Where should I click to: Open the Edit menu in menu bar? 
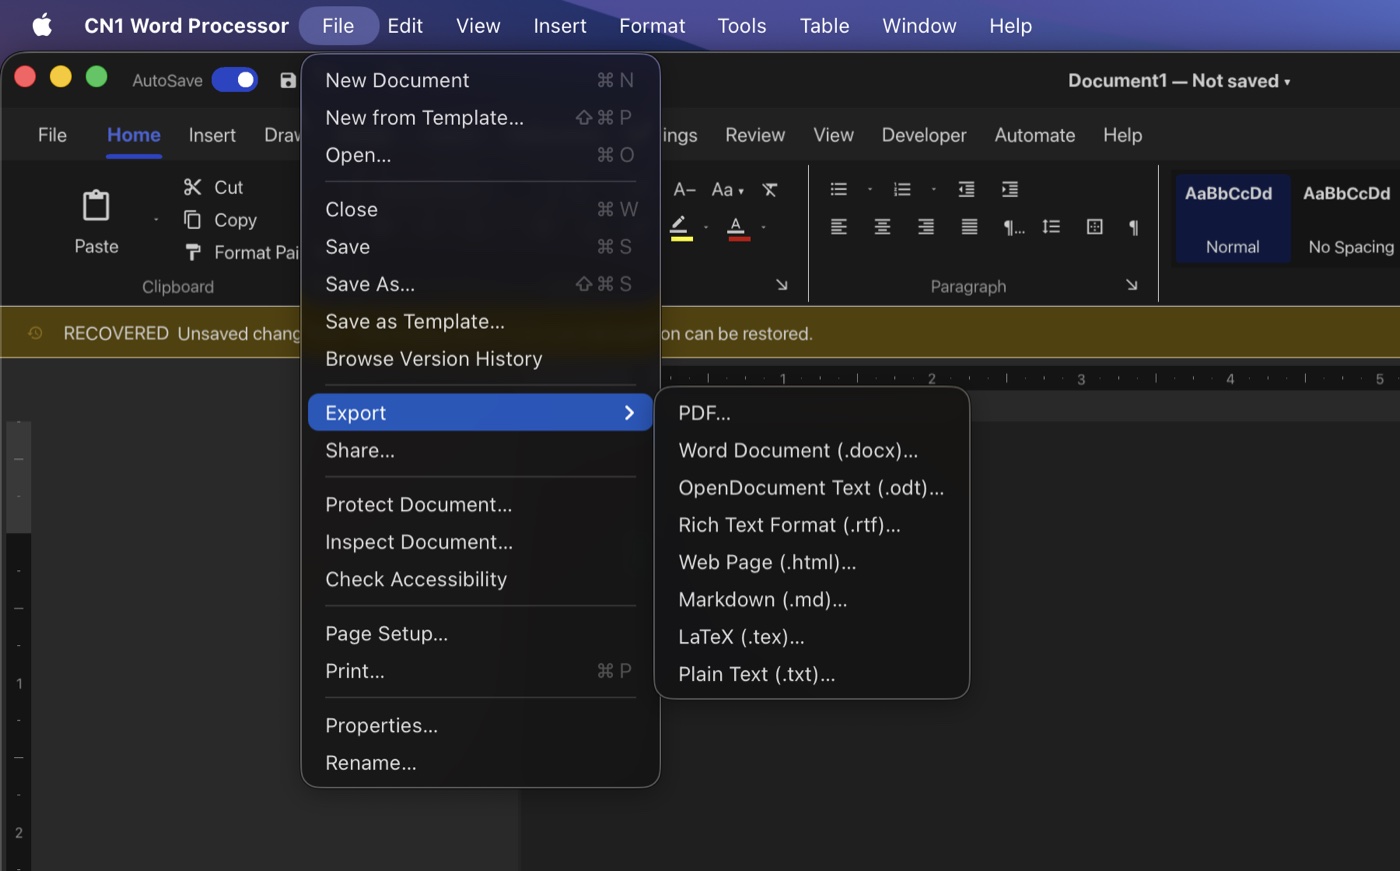(x=405, y=26)
